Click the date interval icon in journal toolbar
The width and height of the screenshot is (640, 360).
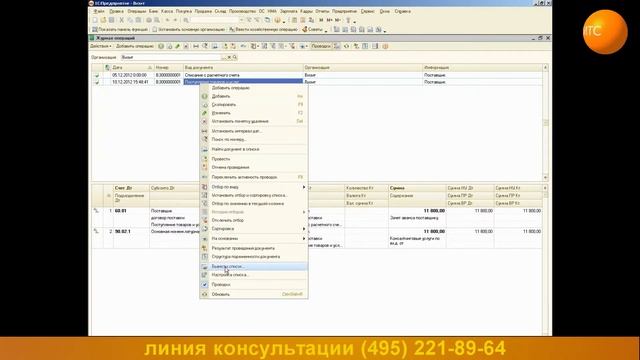tap(196, 46)
